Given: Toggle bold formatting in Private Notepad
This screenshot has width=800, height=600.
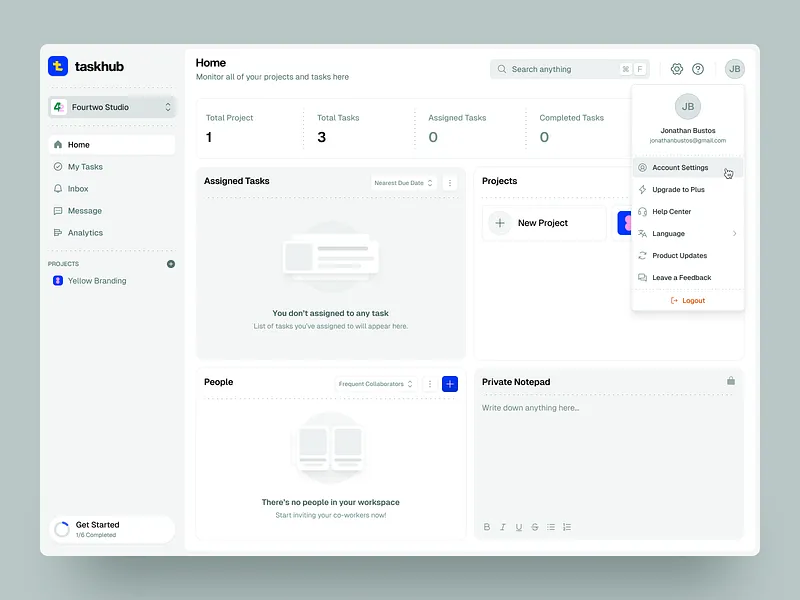Looking at the screenshot, I should [x=487, y=527].
